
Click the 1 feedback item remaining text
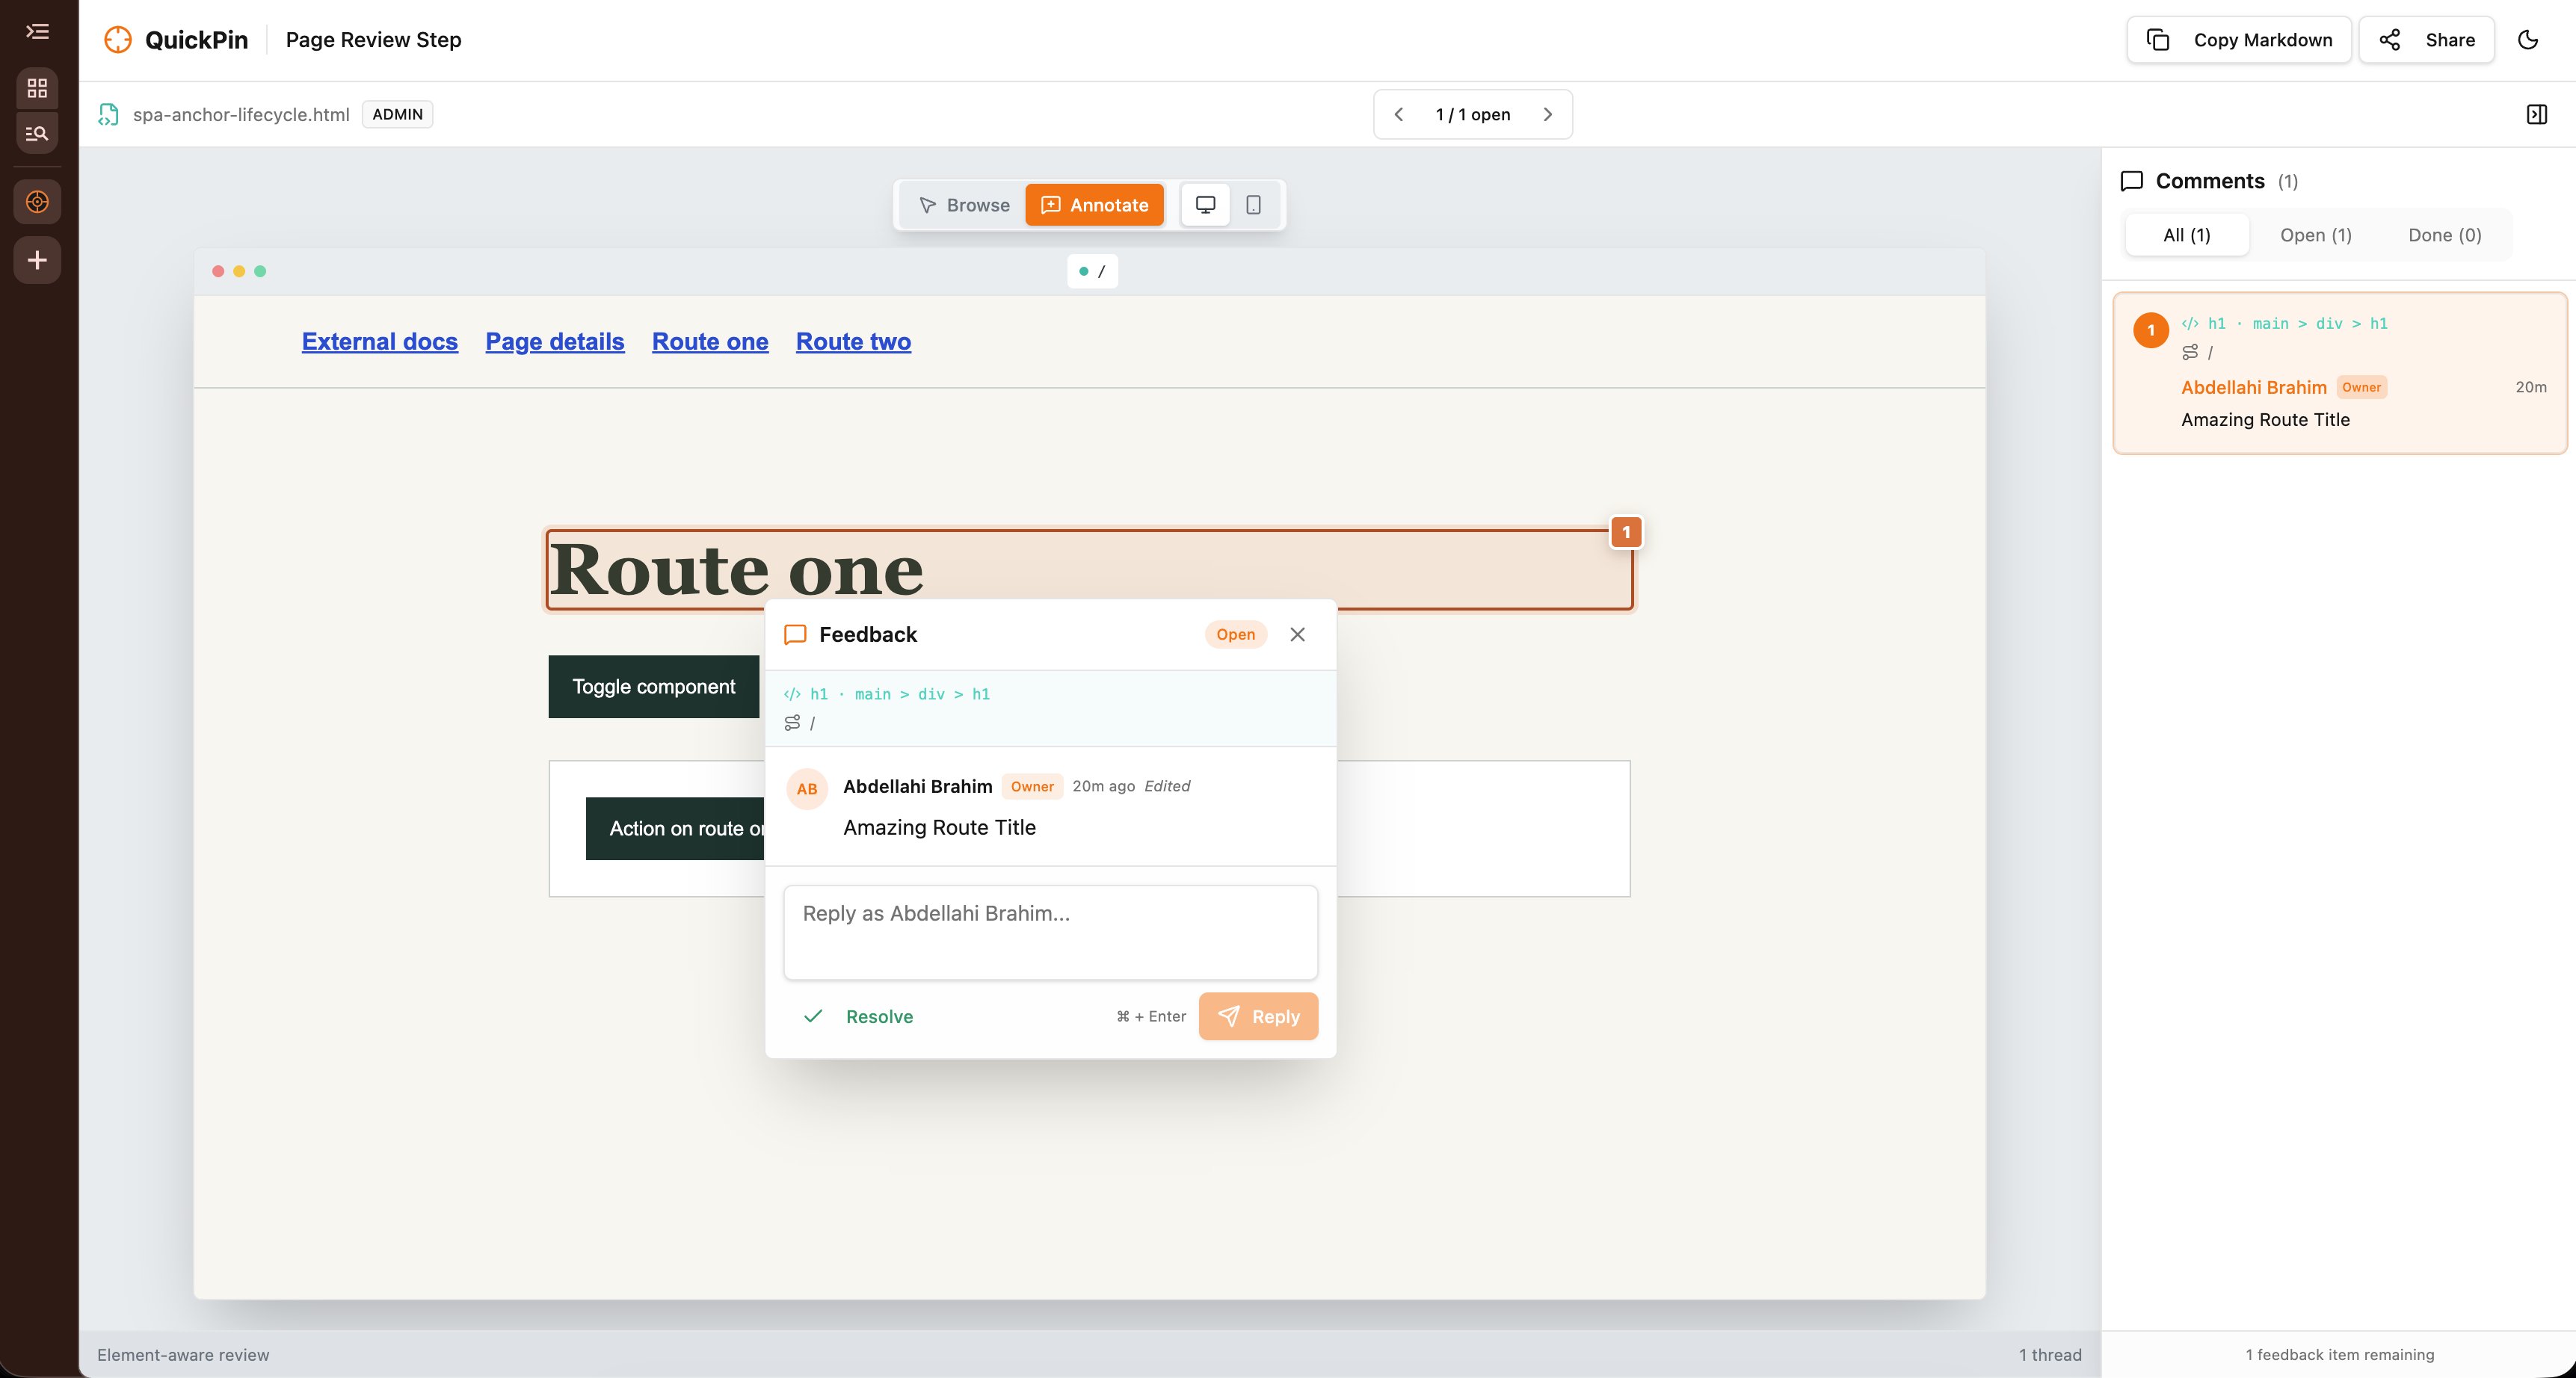[x=2340, y=1355]
